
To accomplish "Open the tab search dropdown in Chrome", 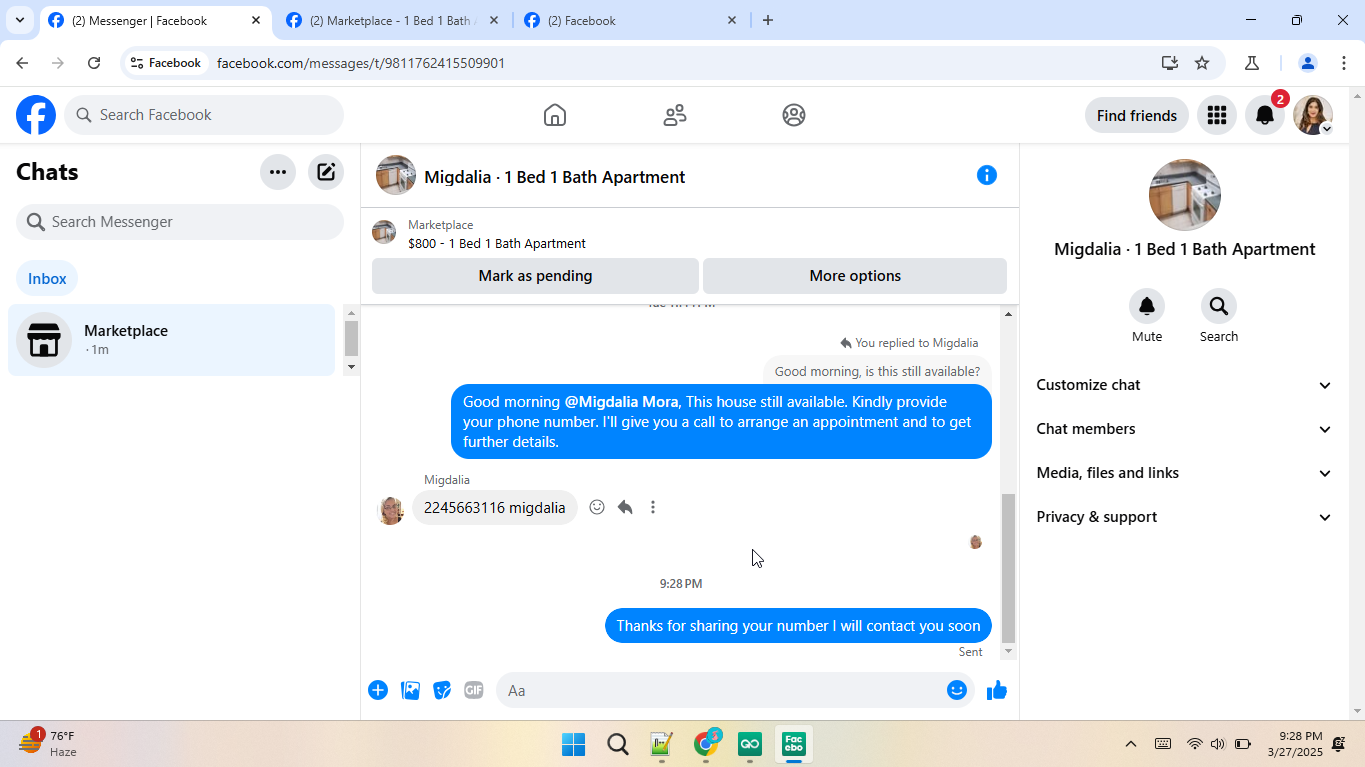I will pyautogui.click(x=19, y=20).
